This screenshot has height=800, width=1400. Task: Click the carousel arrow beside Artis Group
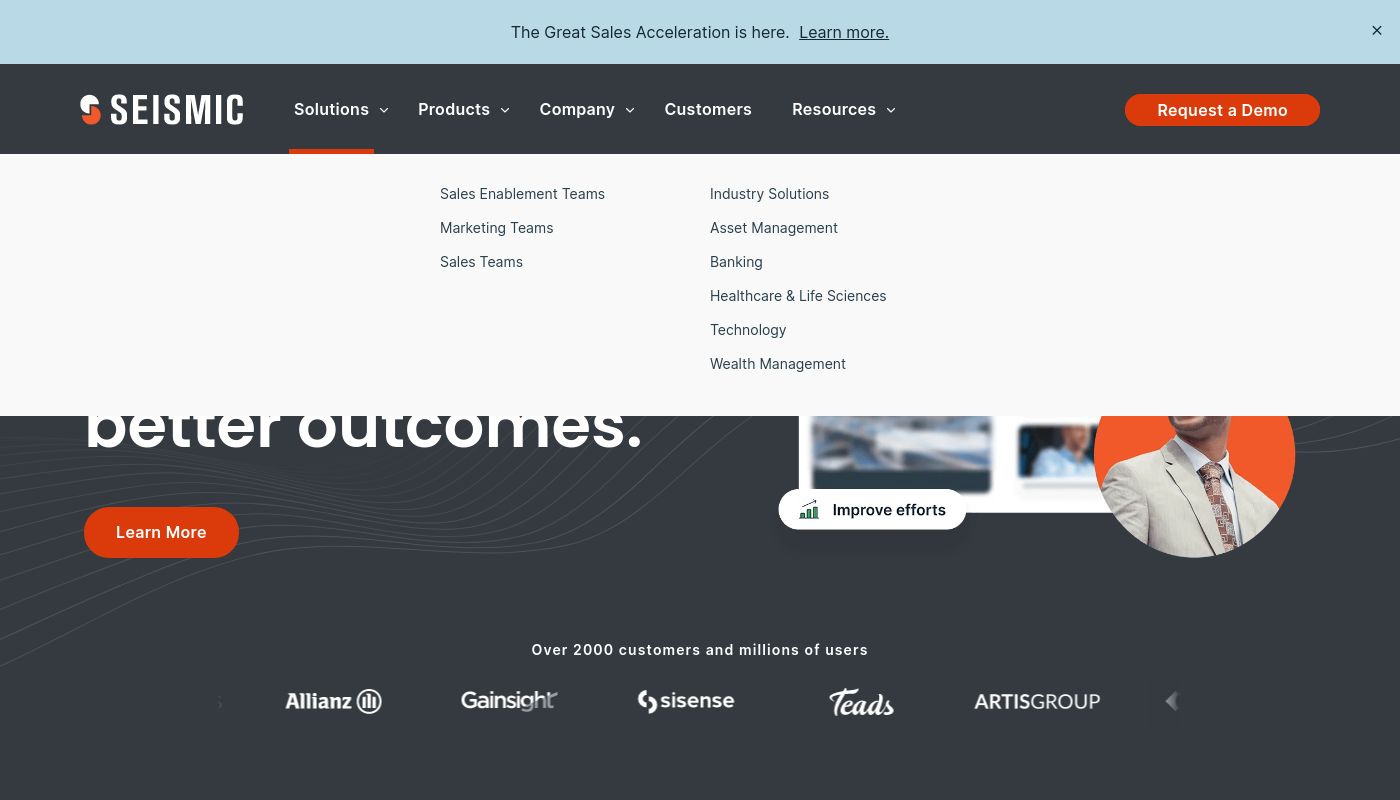[x=1172, y=701]
